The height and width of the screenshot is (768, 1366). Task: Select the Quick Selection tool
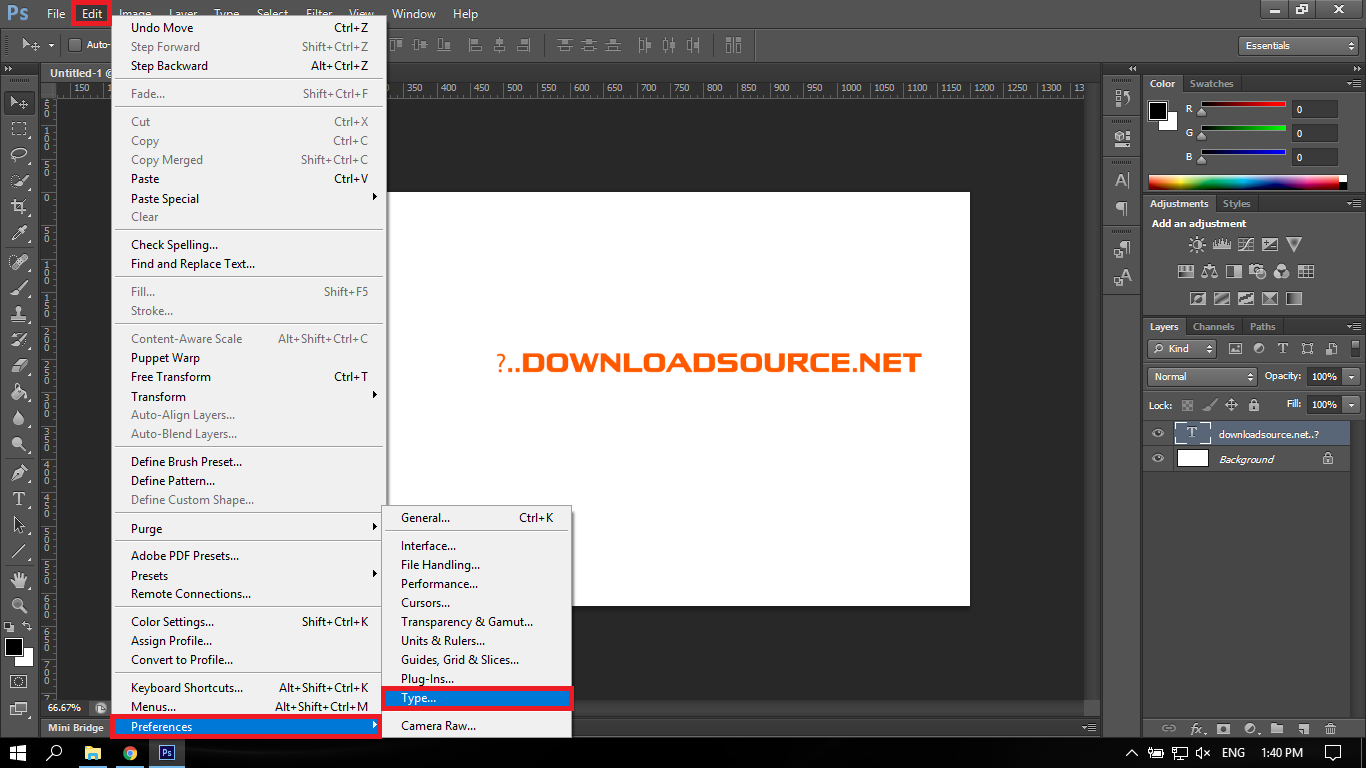pyautogui.click(x=19, y=181)
